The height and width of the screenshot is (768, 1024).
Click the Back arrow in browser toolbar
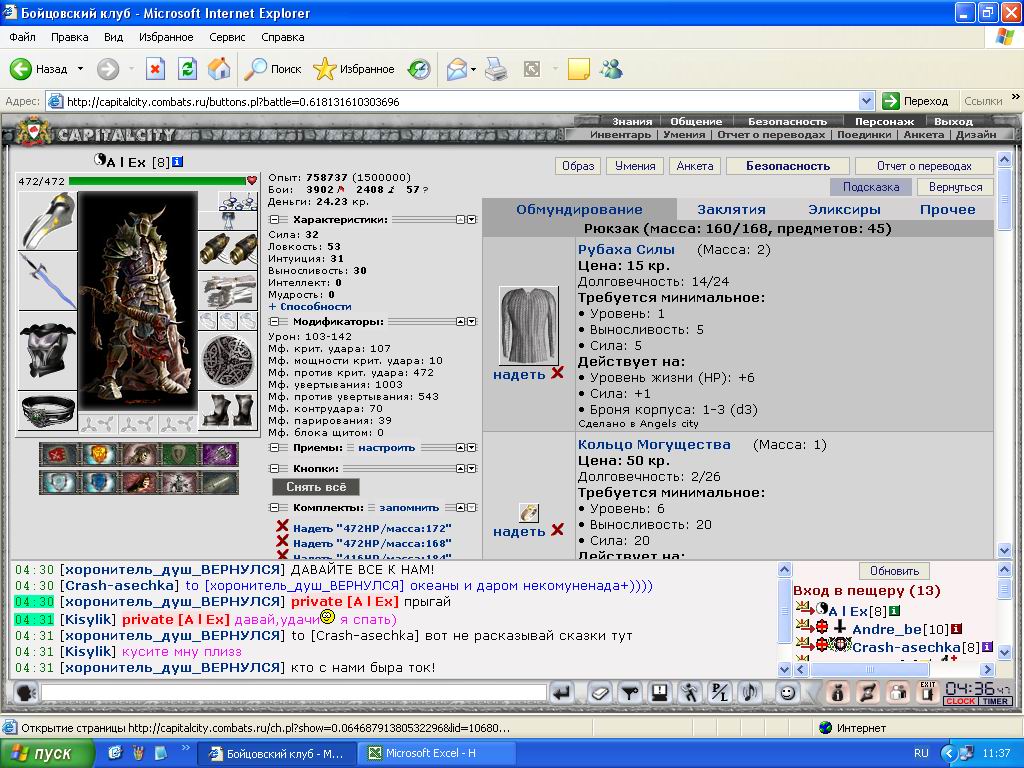point(21,69)
